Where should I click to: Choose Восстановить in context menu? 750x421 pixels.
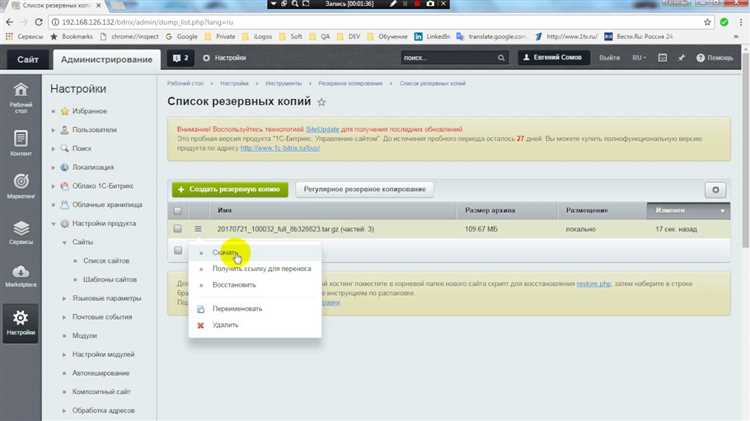[x=255, y=285]
